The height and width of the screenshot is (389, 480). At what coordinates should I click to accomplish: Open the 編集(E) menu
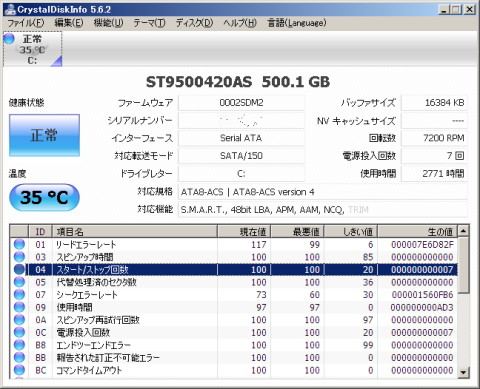tap(69, 23)
